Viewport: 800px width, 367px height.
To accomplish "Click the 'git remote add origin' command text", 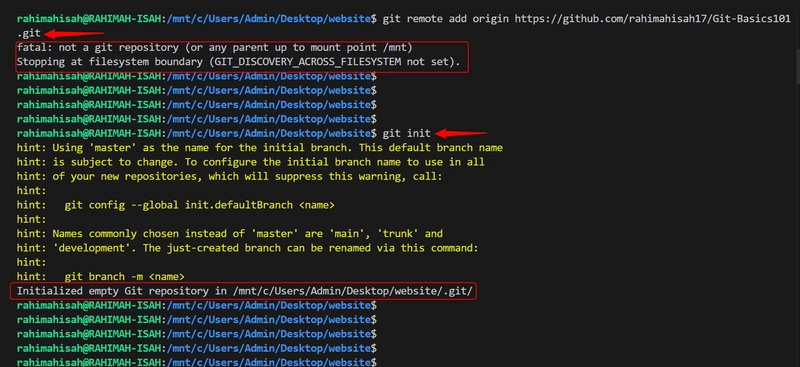I will (445, 19).
